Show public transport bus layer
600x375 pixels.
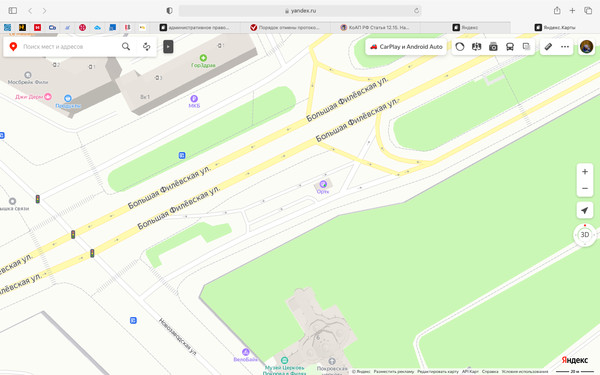(x=510, y=47)
